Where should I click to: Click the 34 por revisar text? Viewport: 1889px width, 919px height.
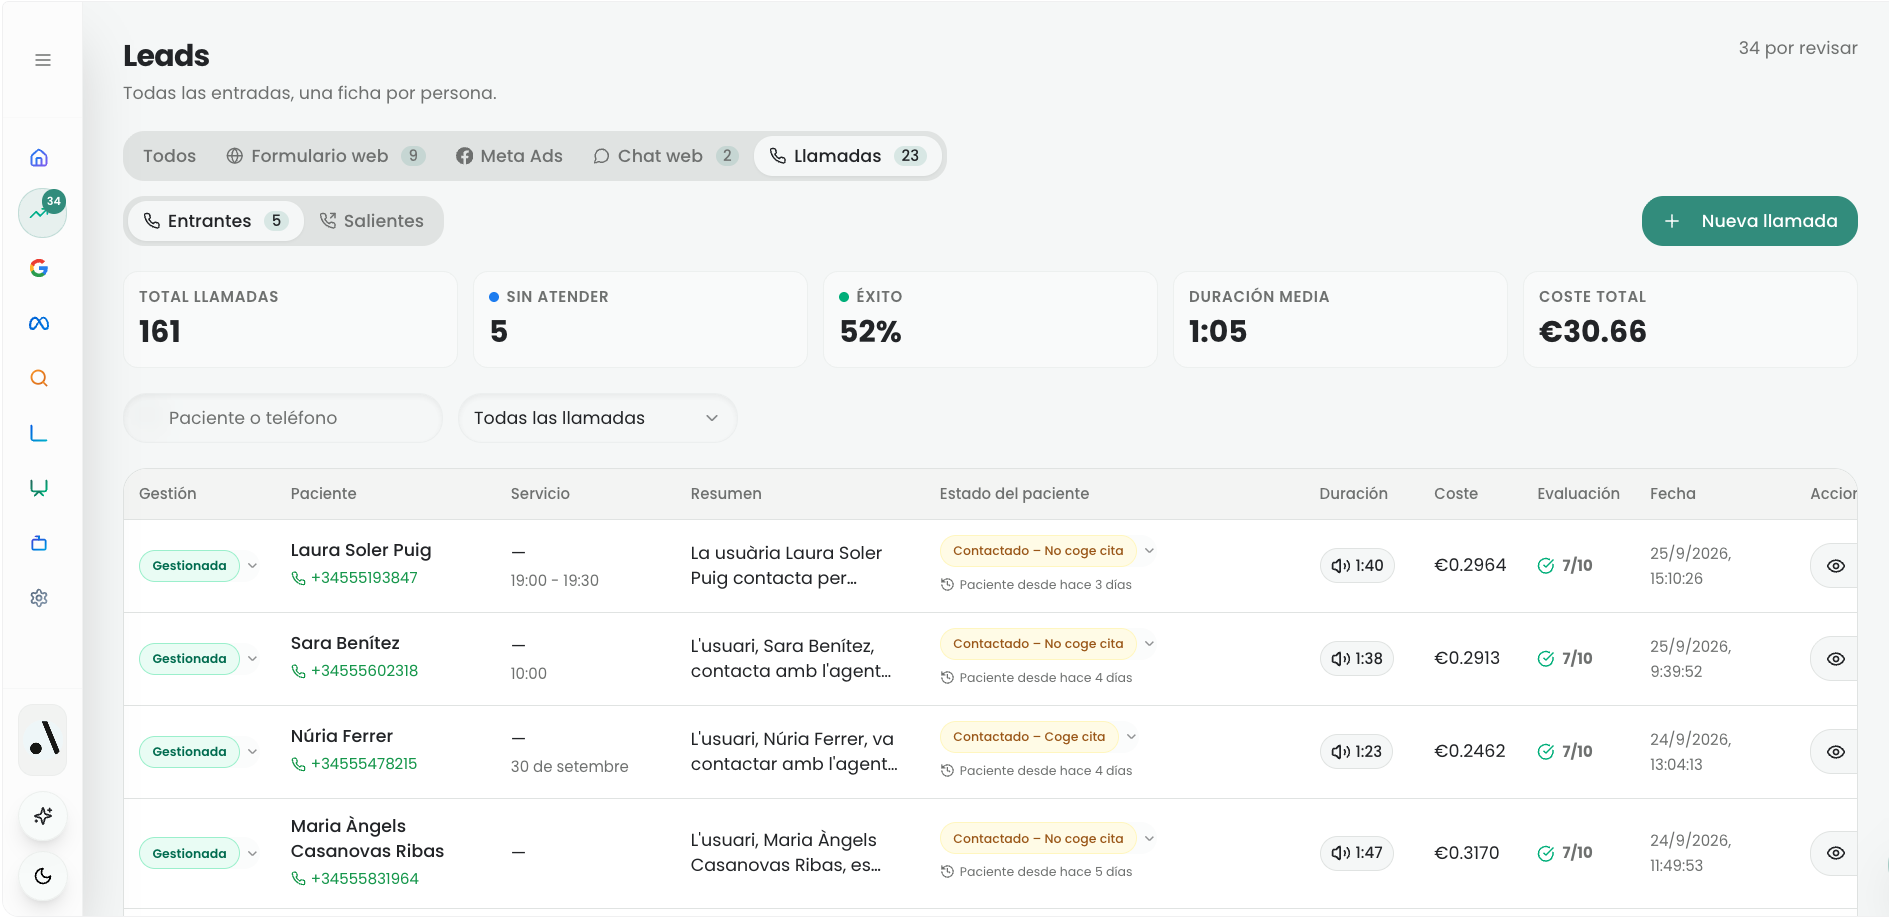click(x=1798, y=48)
